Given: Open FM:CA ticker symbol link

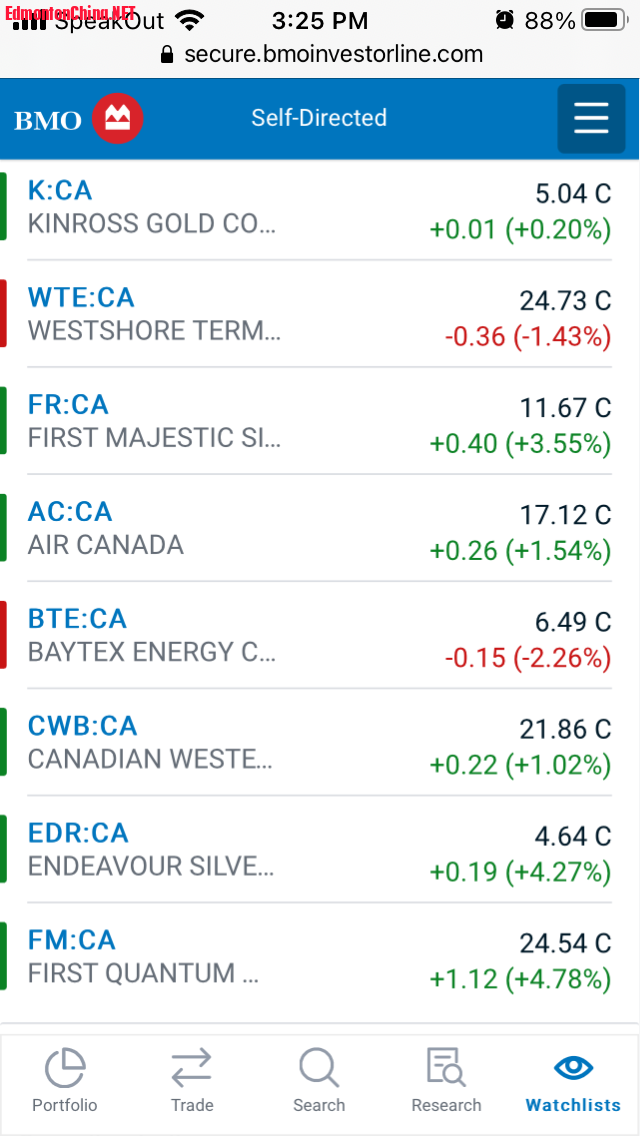Looking at the screenshot, I should (x=72, y=940).
